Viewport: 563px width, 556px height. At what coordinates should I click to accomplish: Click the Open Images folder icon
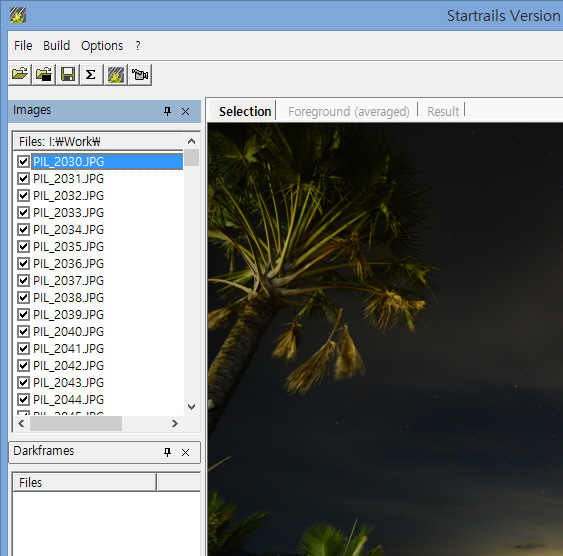pyautogui.click(x=20, y=75)
